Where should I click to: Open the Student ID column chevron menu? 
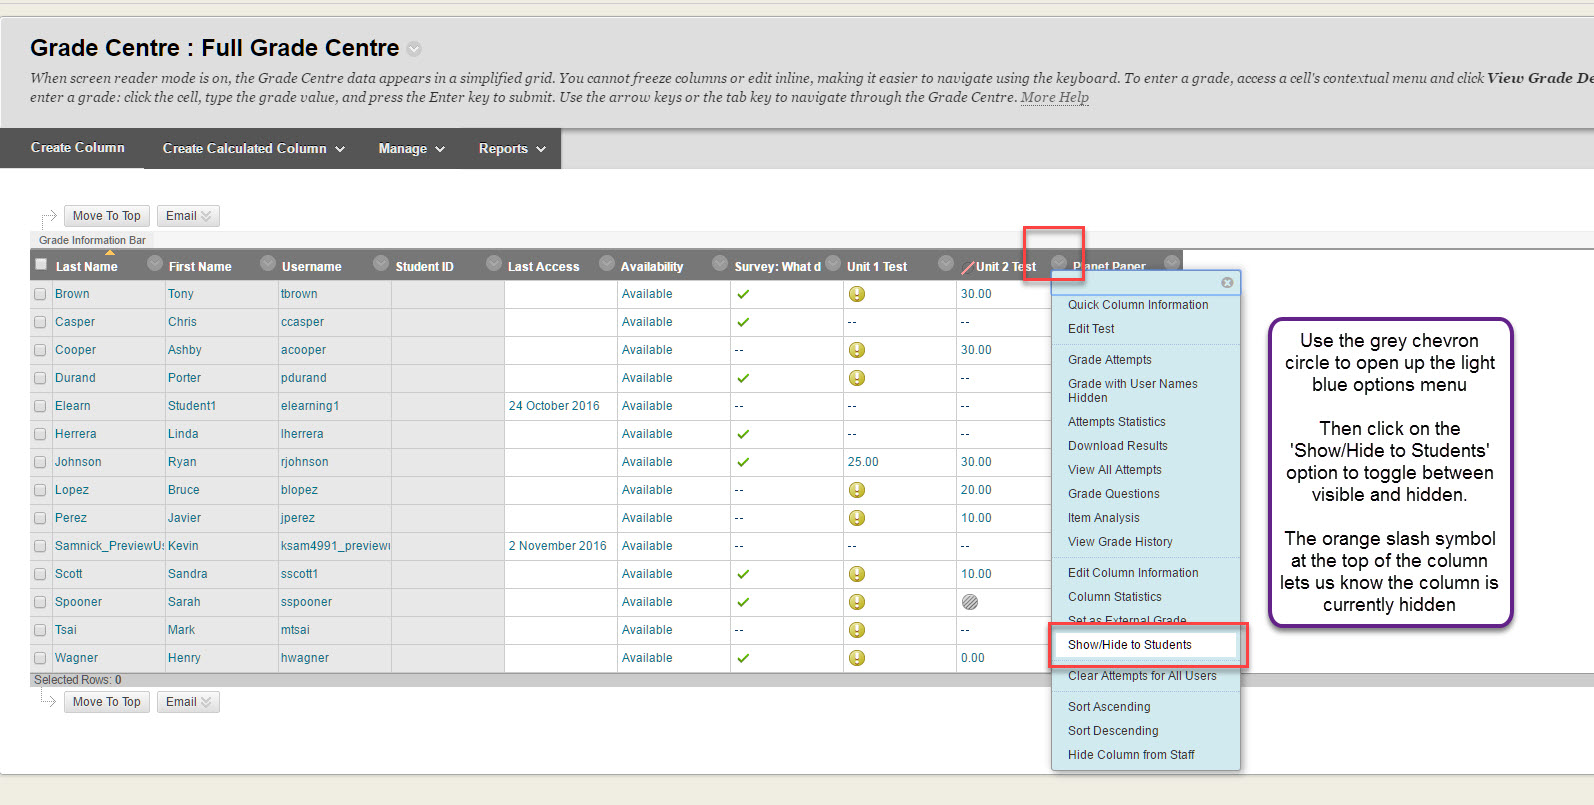tap(493, 263)
